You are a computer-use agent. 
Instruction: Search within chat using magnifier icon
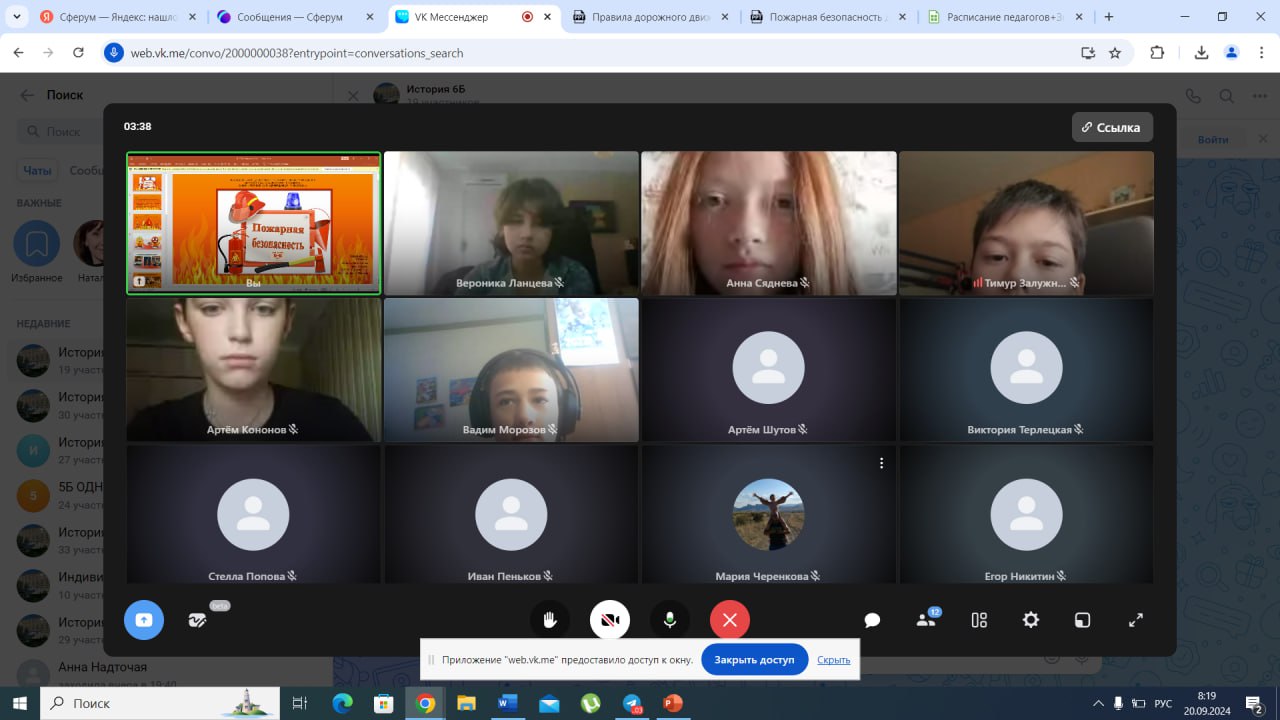tap(1226, 96)
